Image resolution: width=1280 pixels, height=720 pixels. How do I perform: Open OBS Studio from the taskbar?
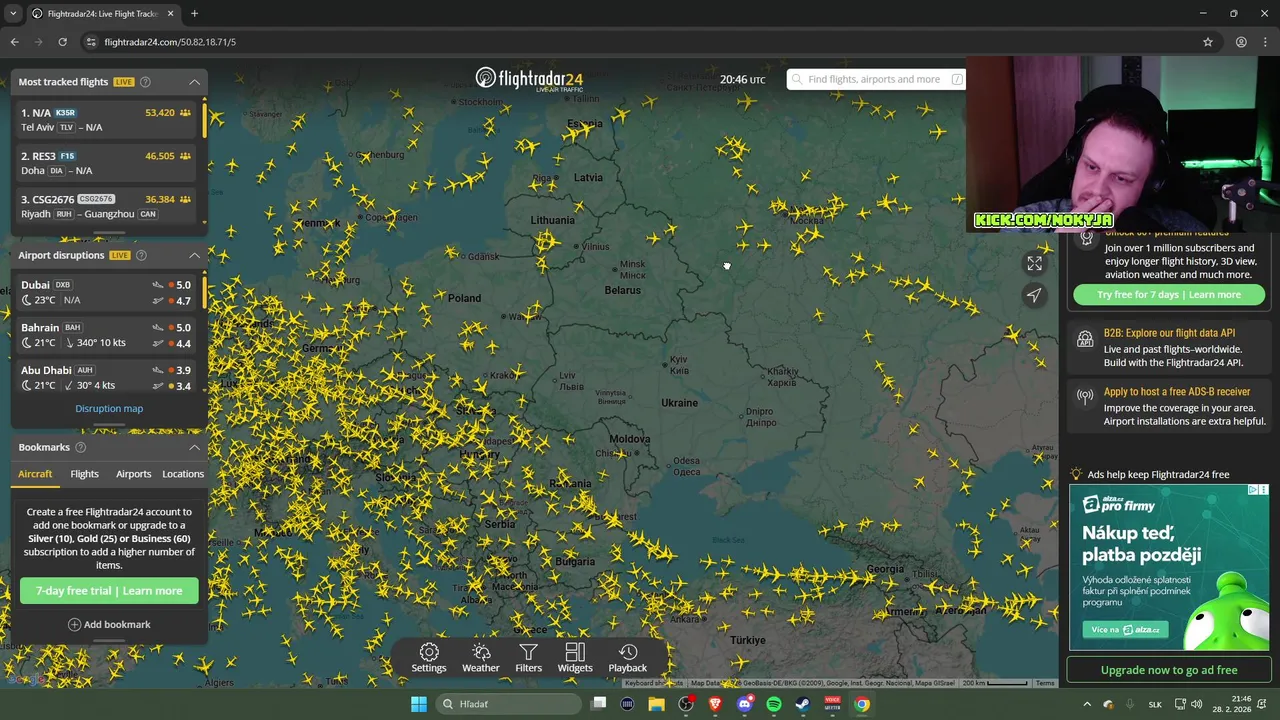click(686, 704)
